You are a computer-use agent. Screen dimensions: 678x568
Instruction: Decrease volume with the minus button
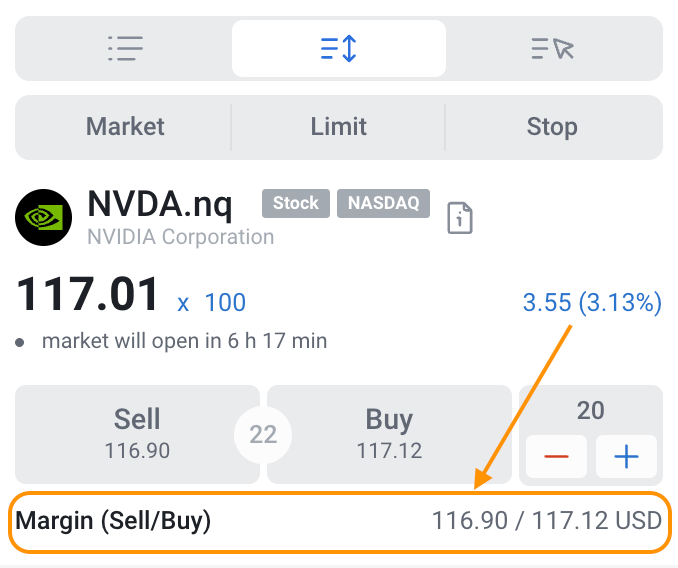pyautogui.click(x=557, y=457)
